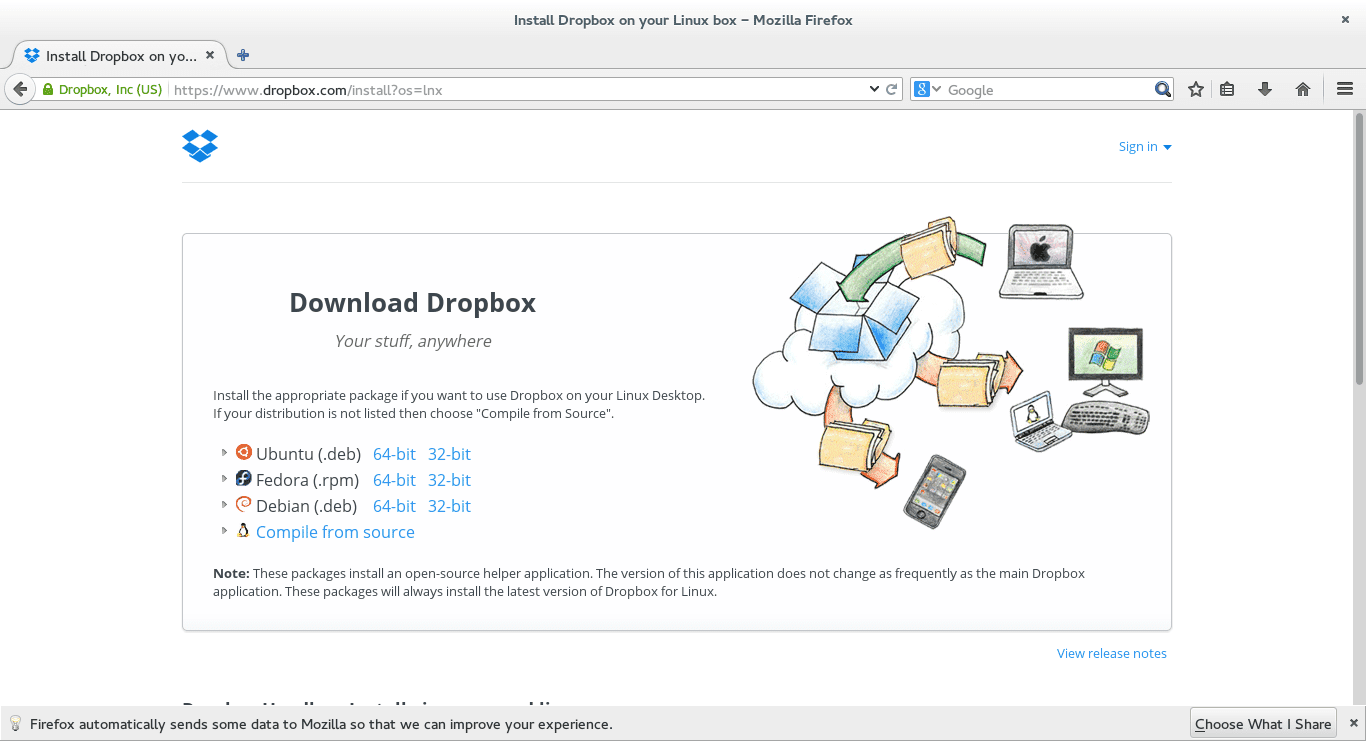
Task: Click the Download Dropbox heading
Action: tap(413, 303)
